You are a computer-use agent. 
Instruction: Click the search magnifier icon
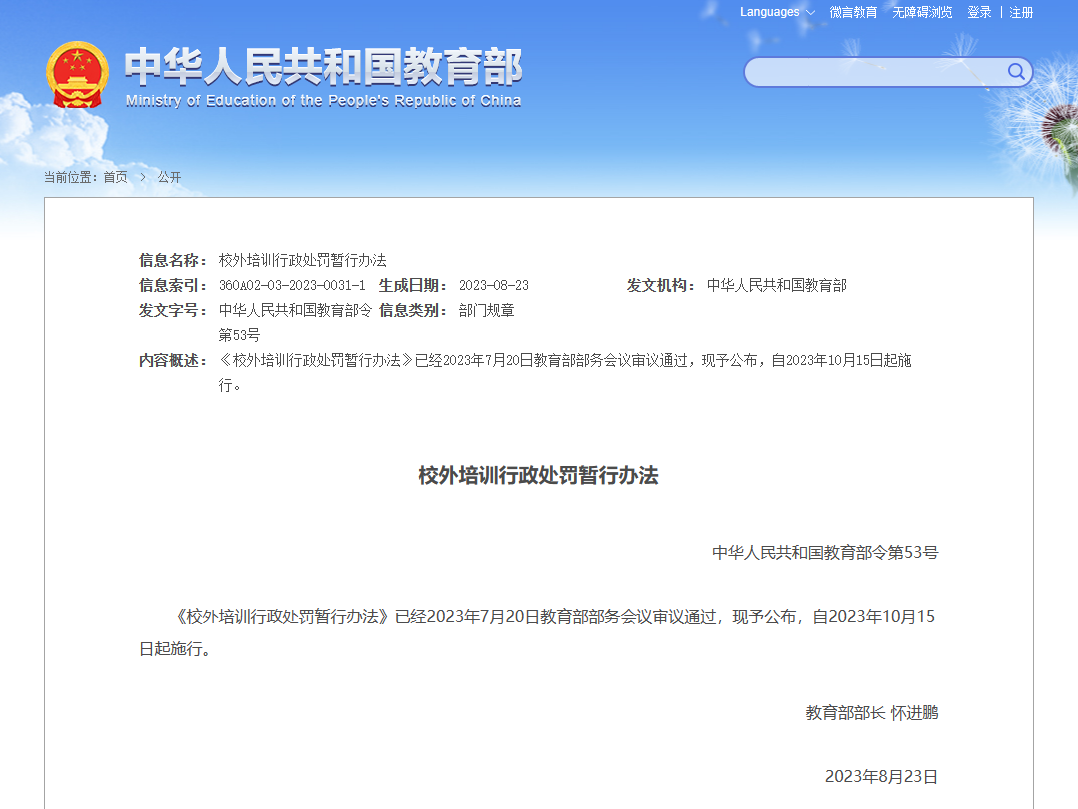[1015, 71]
